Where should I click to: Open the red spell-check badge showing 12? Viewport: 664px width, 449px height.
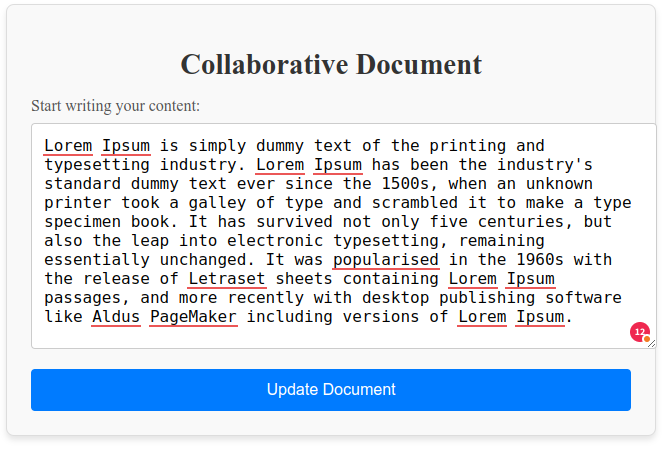pyautogui.click(x=639, y=331)
